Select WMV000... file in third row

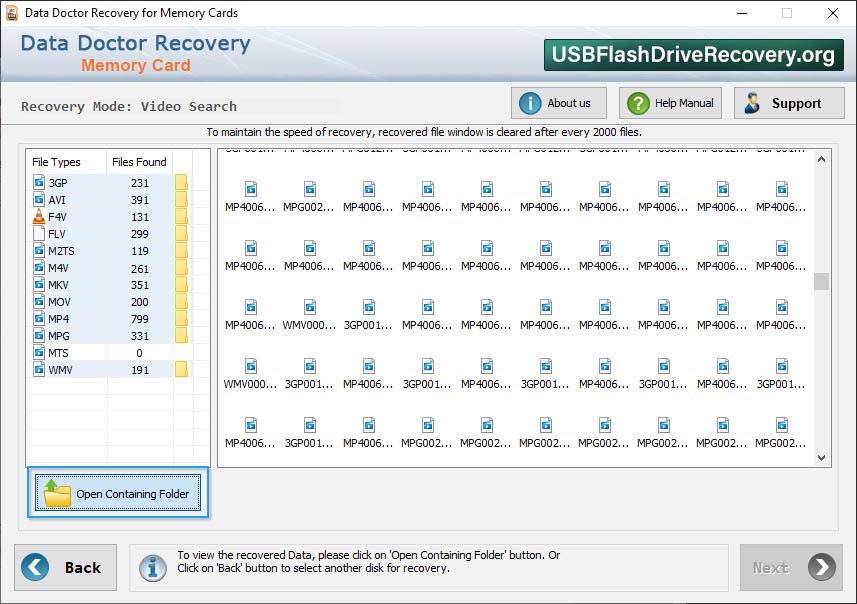309,315
